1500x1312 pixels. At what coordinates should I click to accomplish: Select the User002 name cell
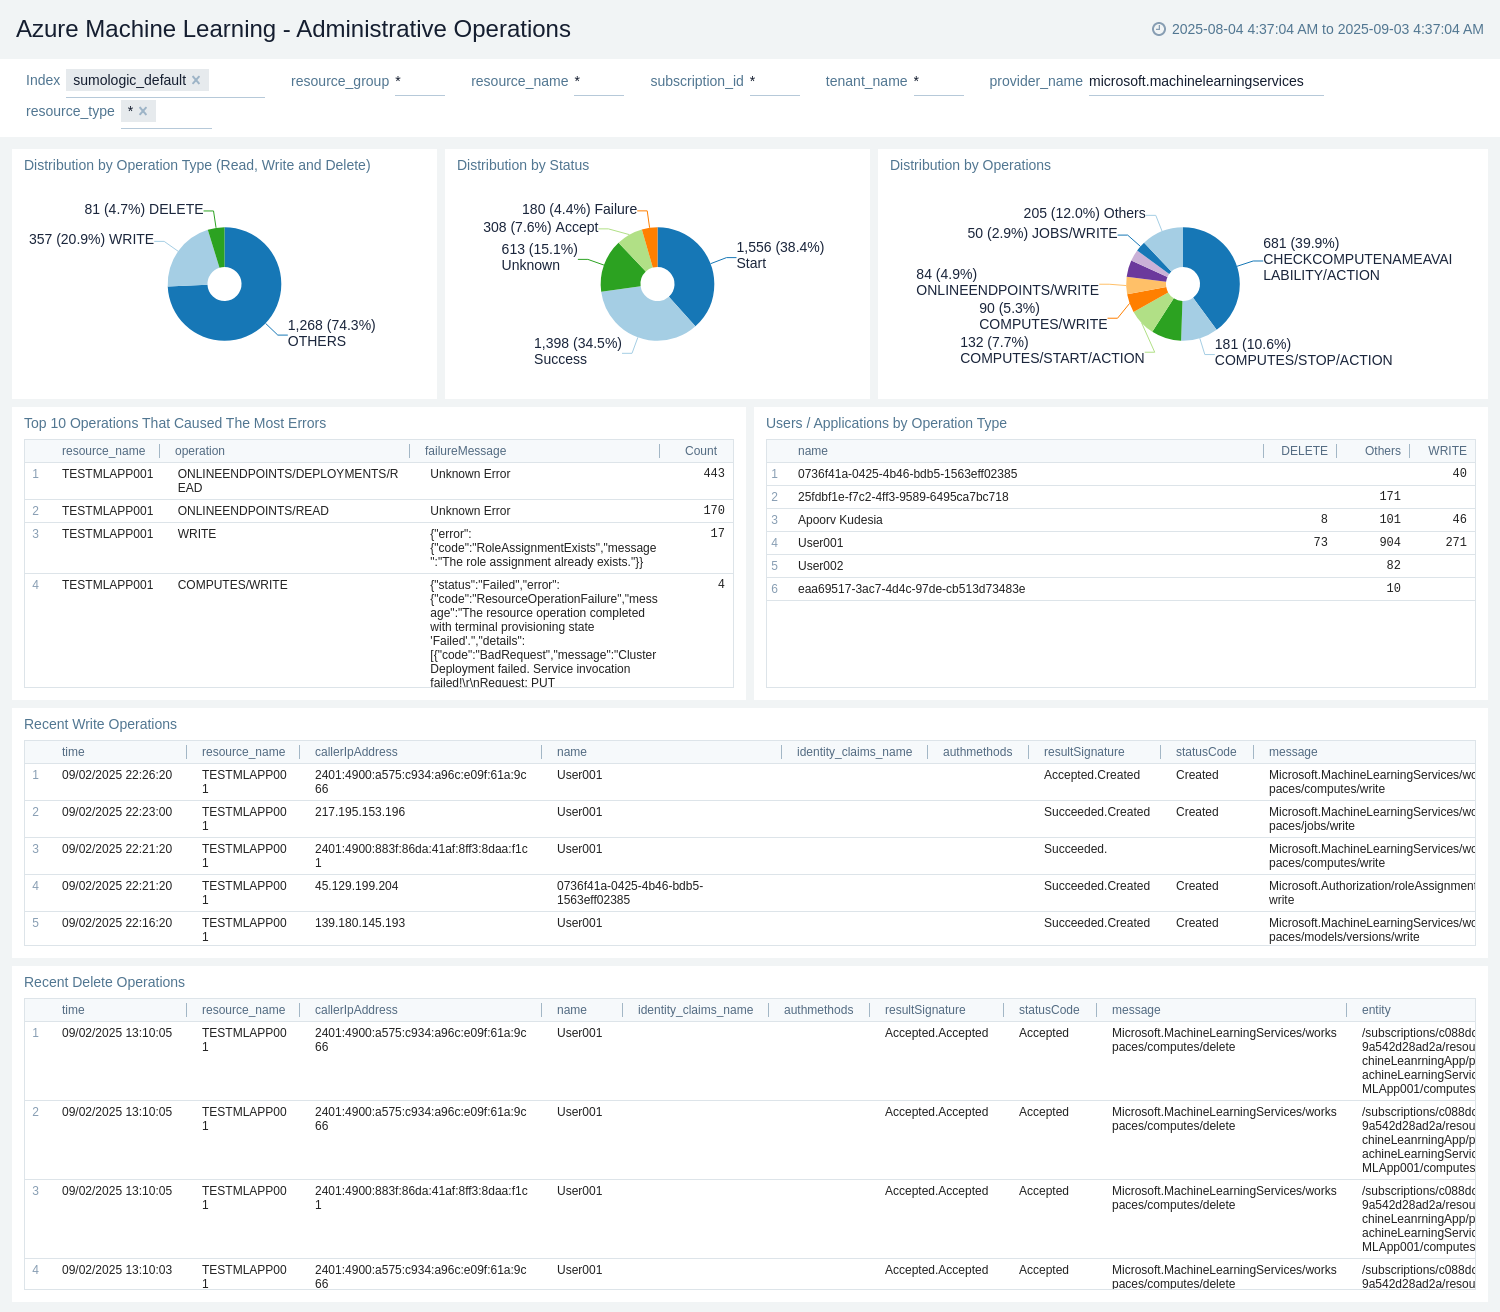click(x=820, y=566)
